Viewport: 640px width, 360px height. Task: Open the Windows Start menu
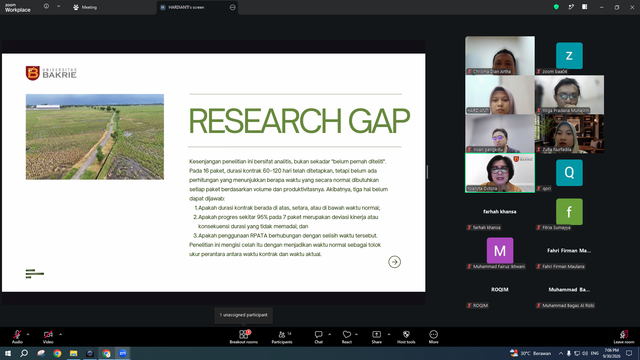tap(8, 353)
